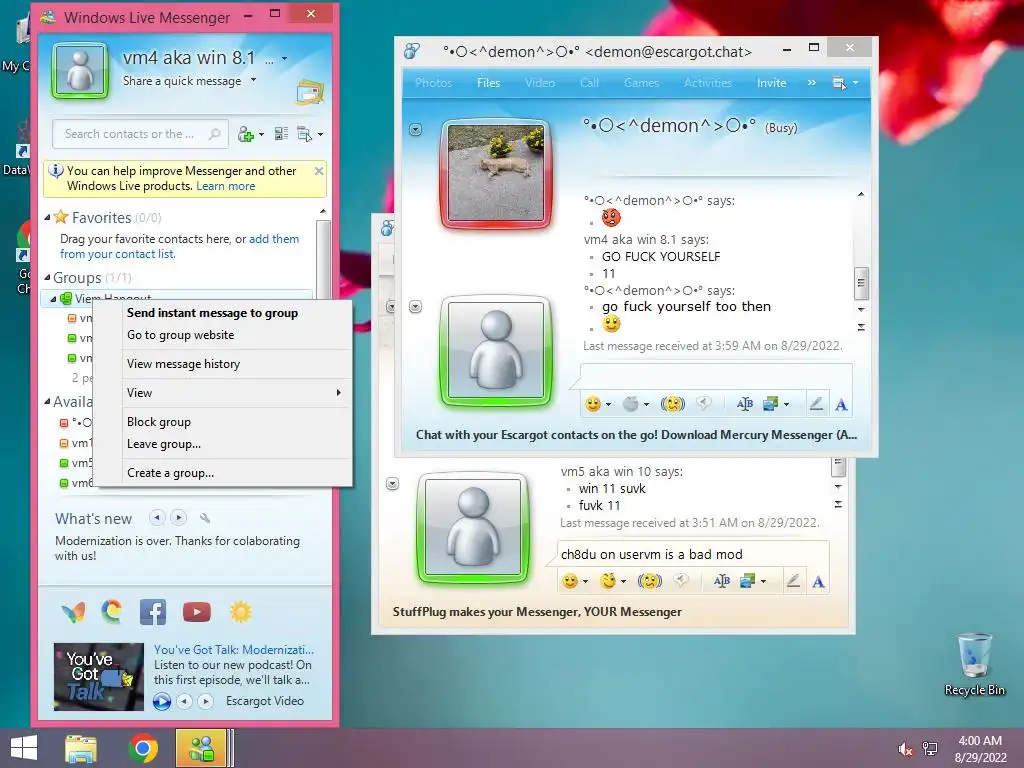Send a nudge in vm5 chat
1024x768 pixels.
click(x=650, y=581)
